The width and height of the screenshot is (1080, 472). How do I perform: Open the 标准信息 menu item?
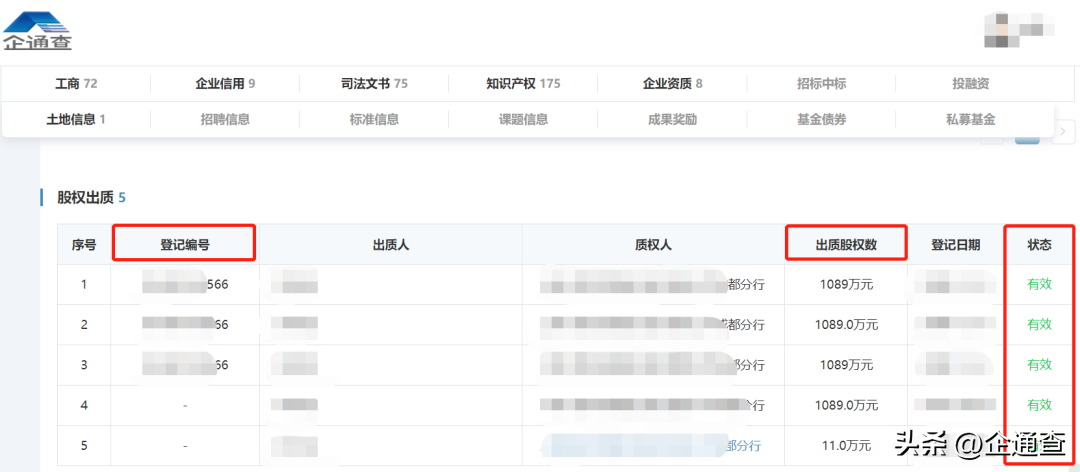pyautogui.click(x=374, y=119)
